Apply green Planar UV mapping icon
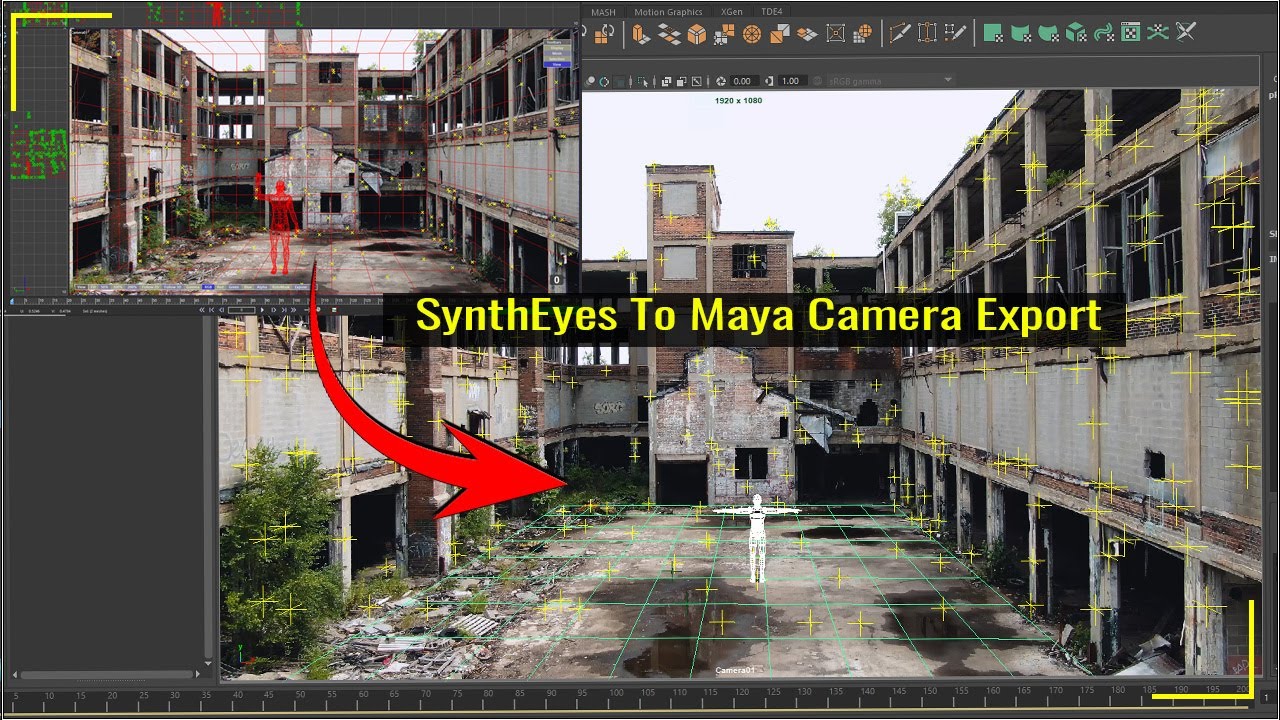Viewport: 1280px width, 720px height. (x=993, y=34)
